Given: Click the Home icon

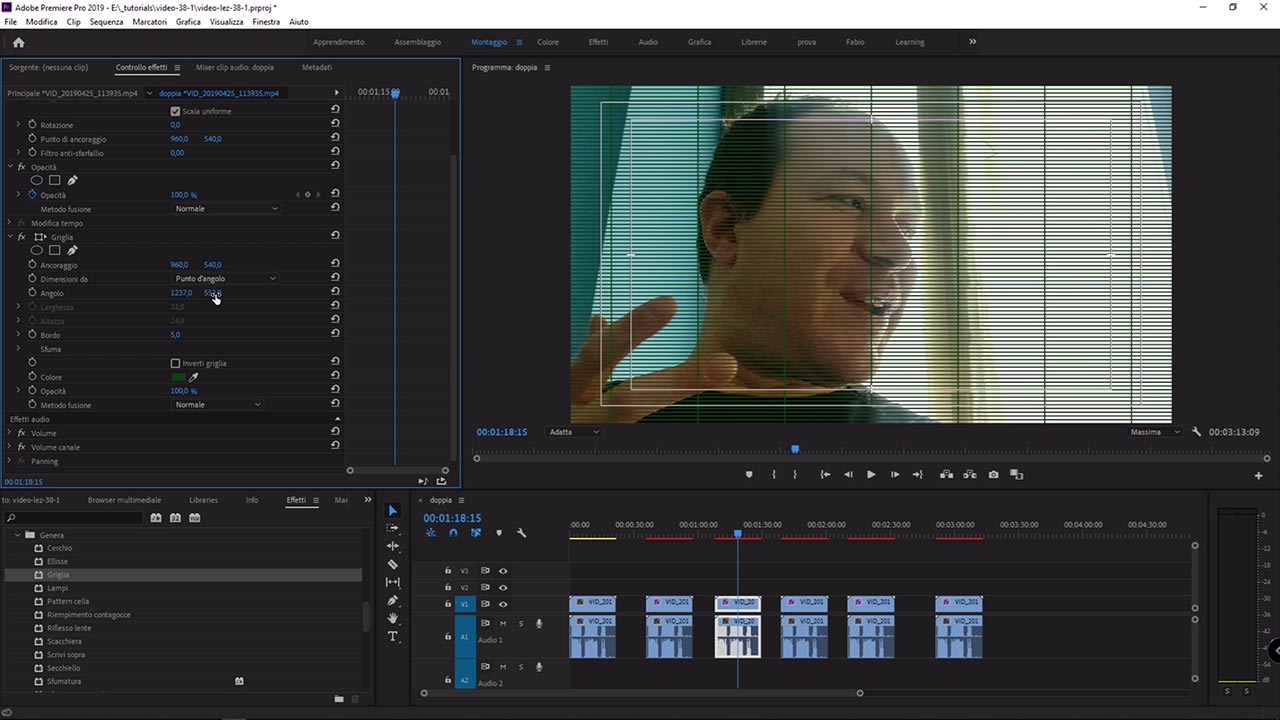Looking at the screenshot, I should point(18,42).
